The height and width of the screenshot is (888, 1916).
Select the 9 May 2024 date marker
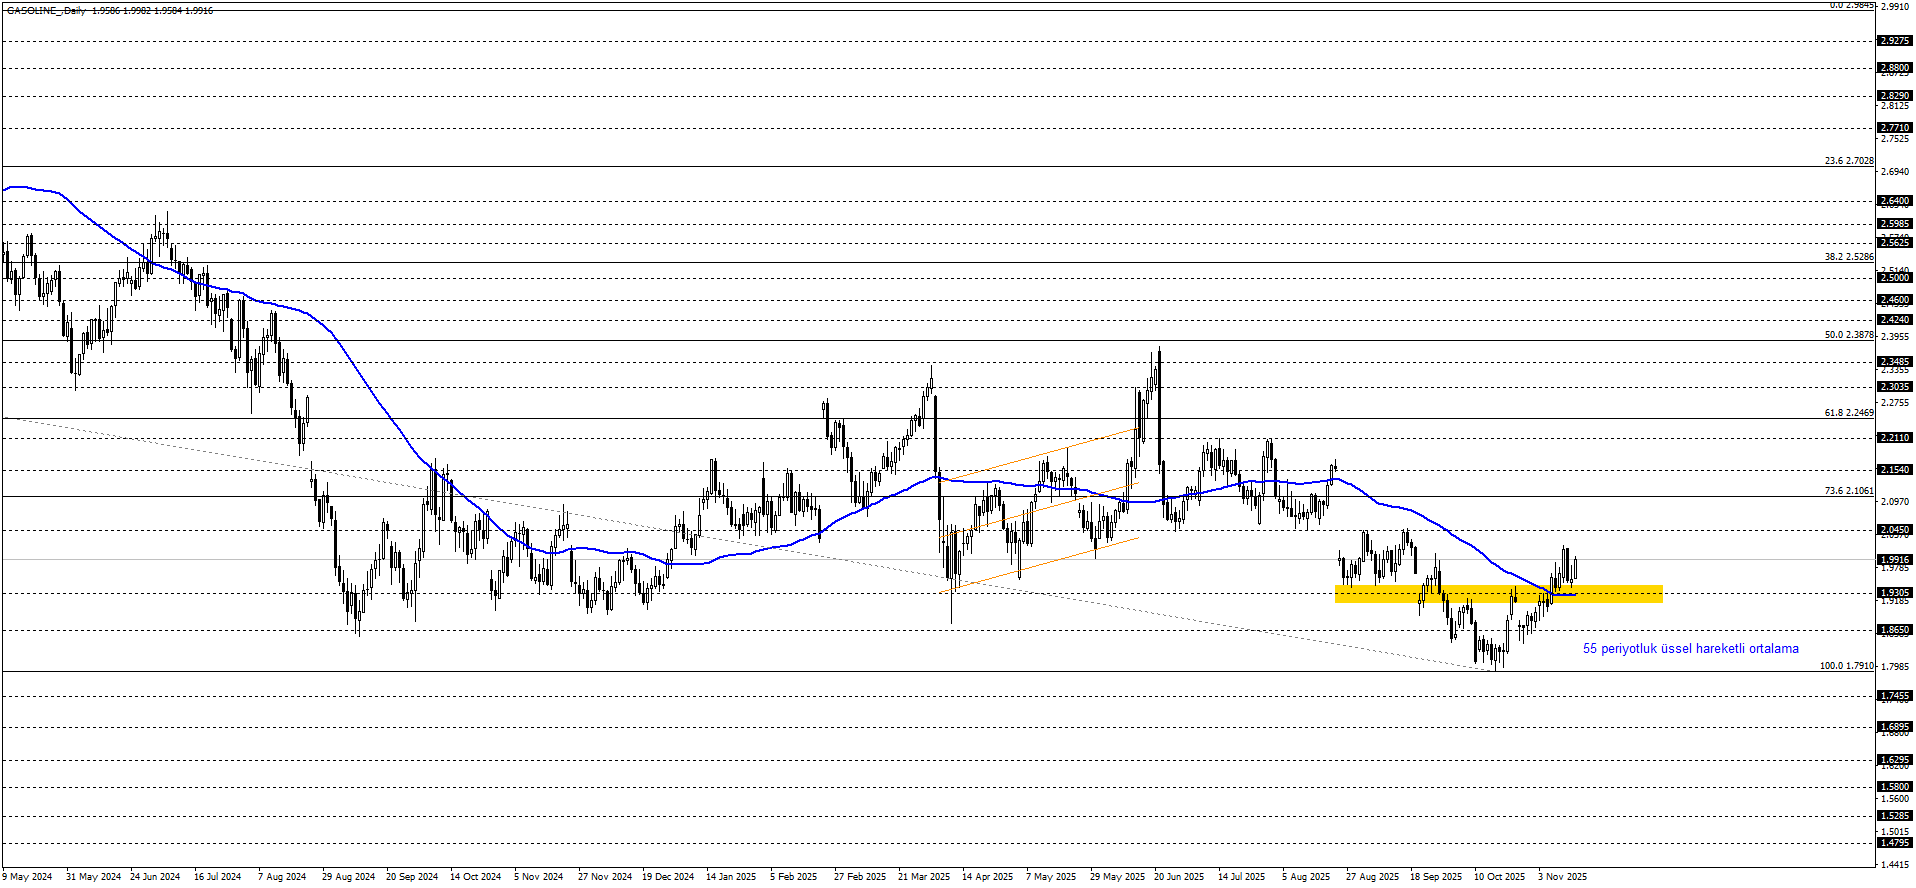pyautogui.click(x=28, y=877)
